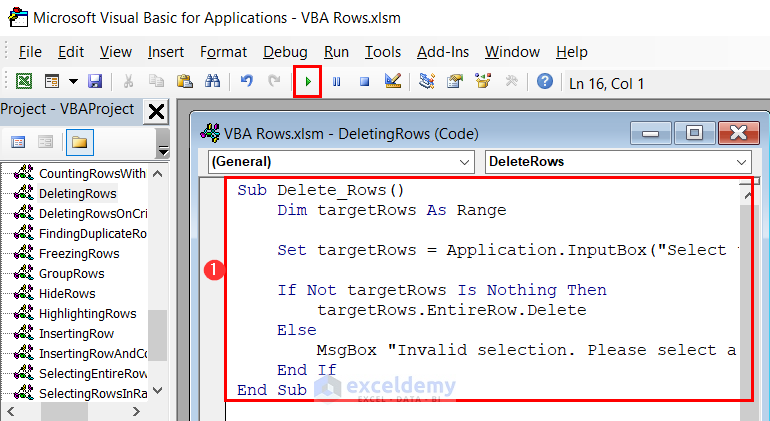Toggle Design Mode icon
This screenshot has height=421, width=770.
393,81
